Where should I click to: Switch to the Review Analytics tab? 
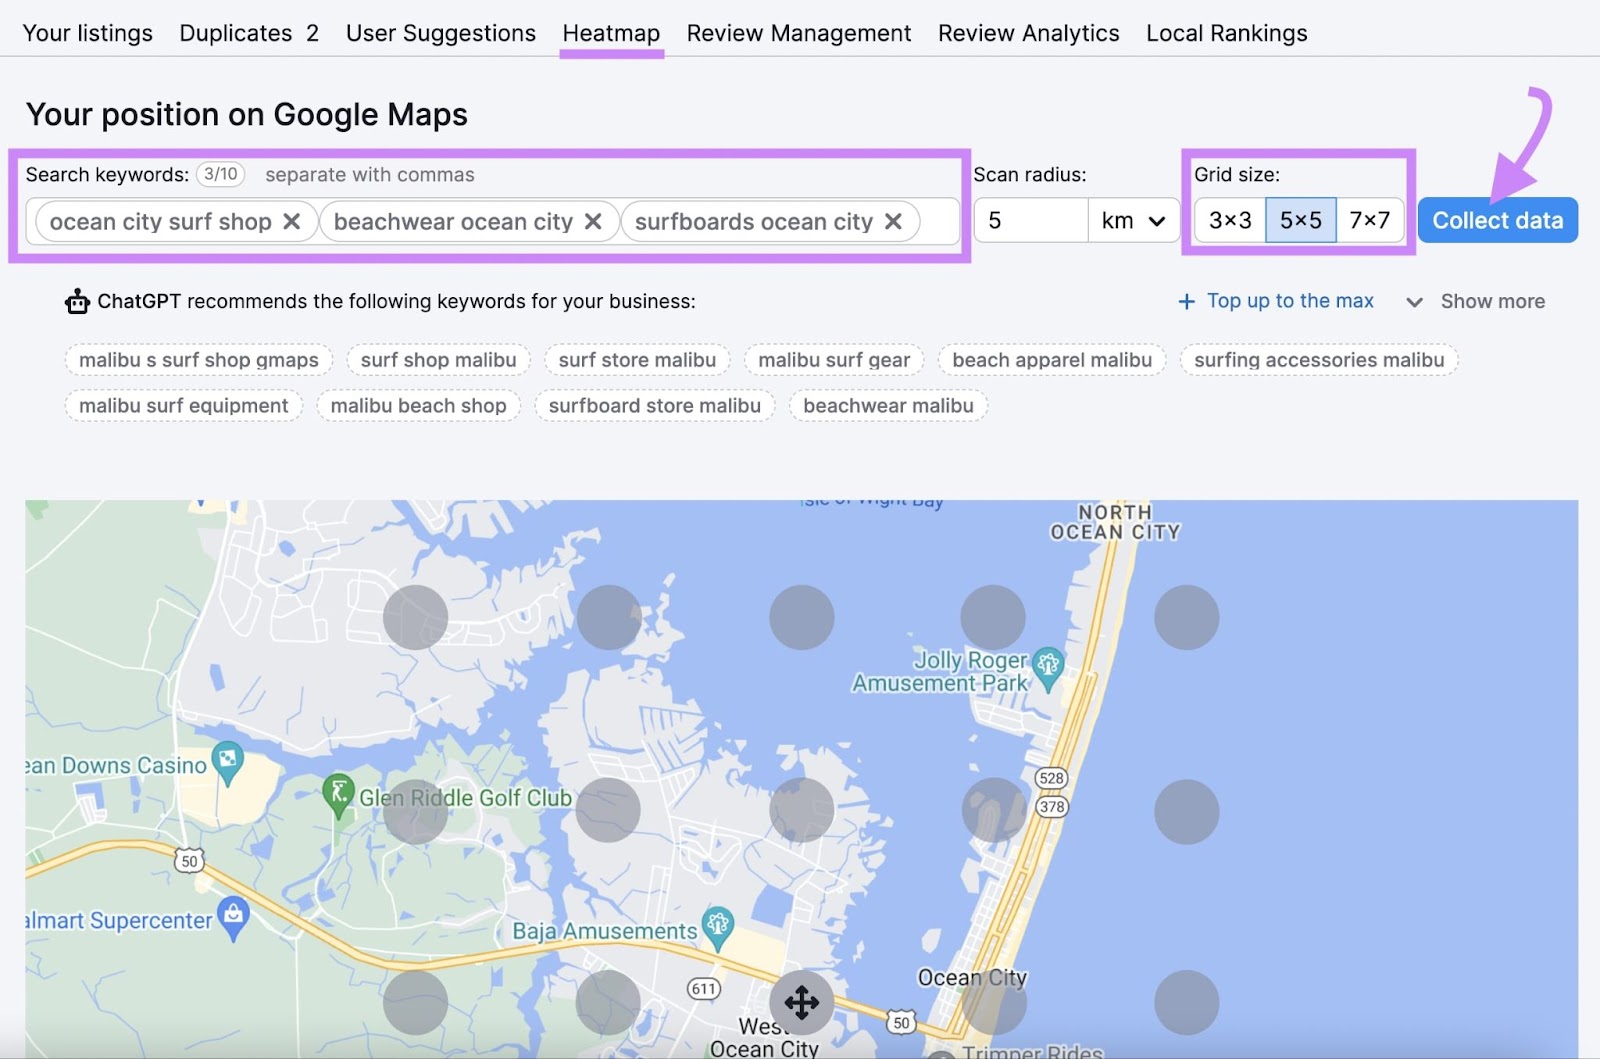(x=1028, y=33)
